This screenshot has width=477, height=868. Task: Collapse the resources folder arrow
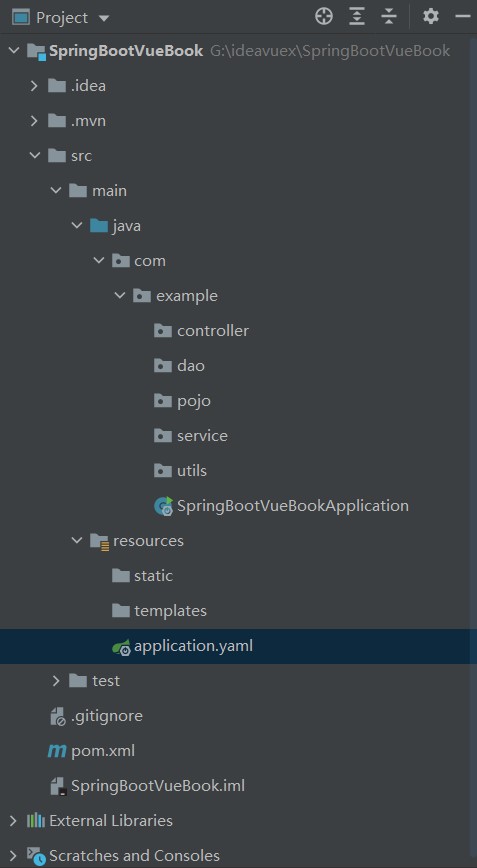(x=77, y=540)
